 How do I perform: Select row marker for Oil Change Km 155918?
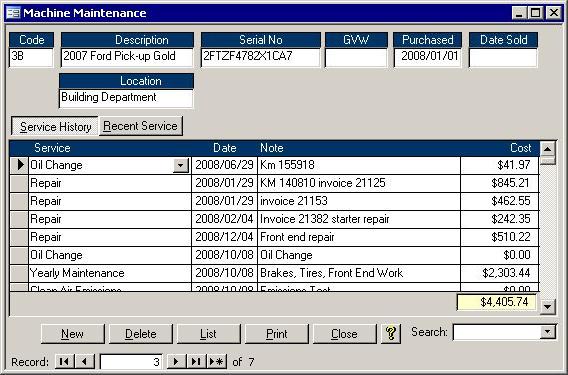point(19,165)
